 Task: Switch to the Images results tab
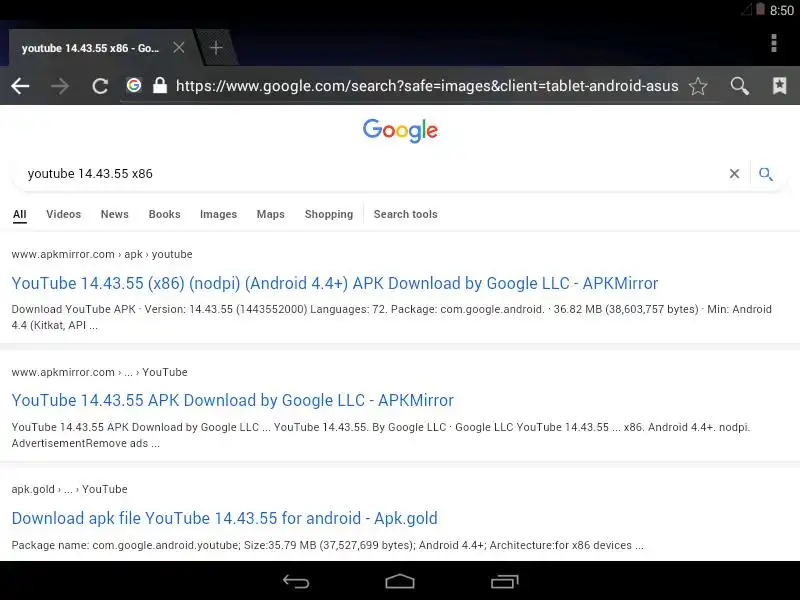click(218, 214)
